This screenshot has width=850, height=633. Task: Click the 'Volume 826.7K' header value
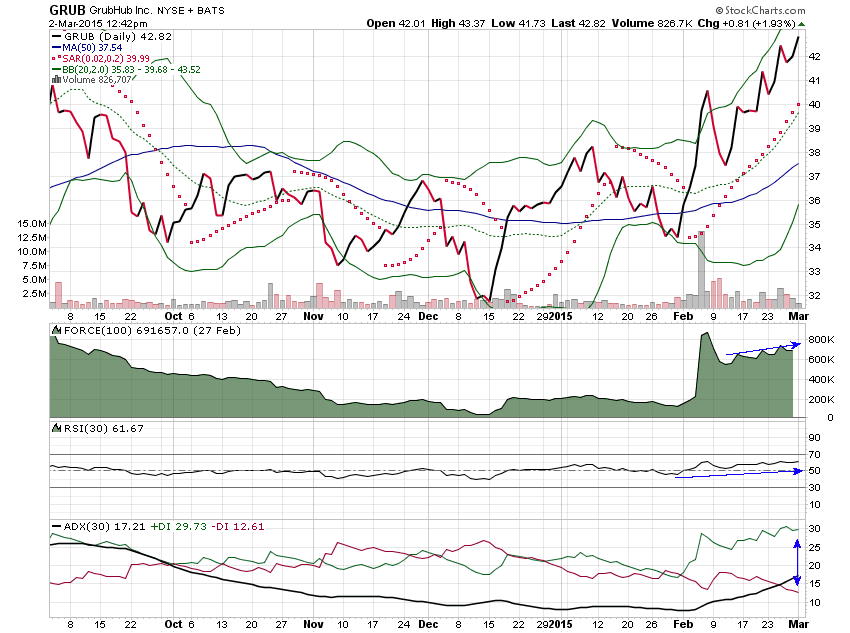pyautogui.click(x=652, y=23)
